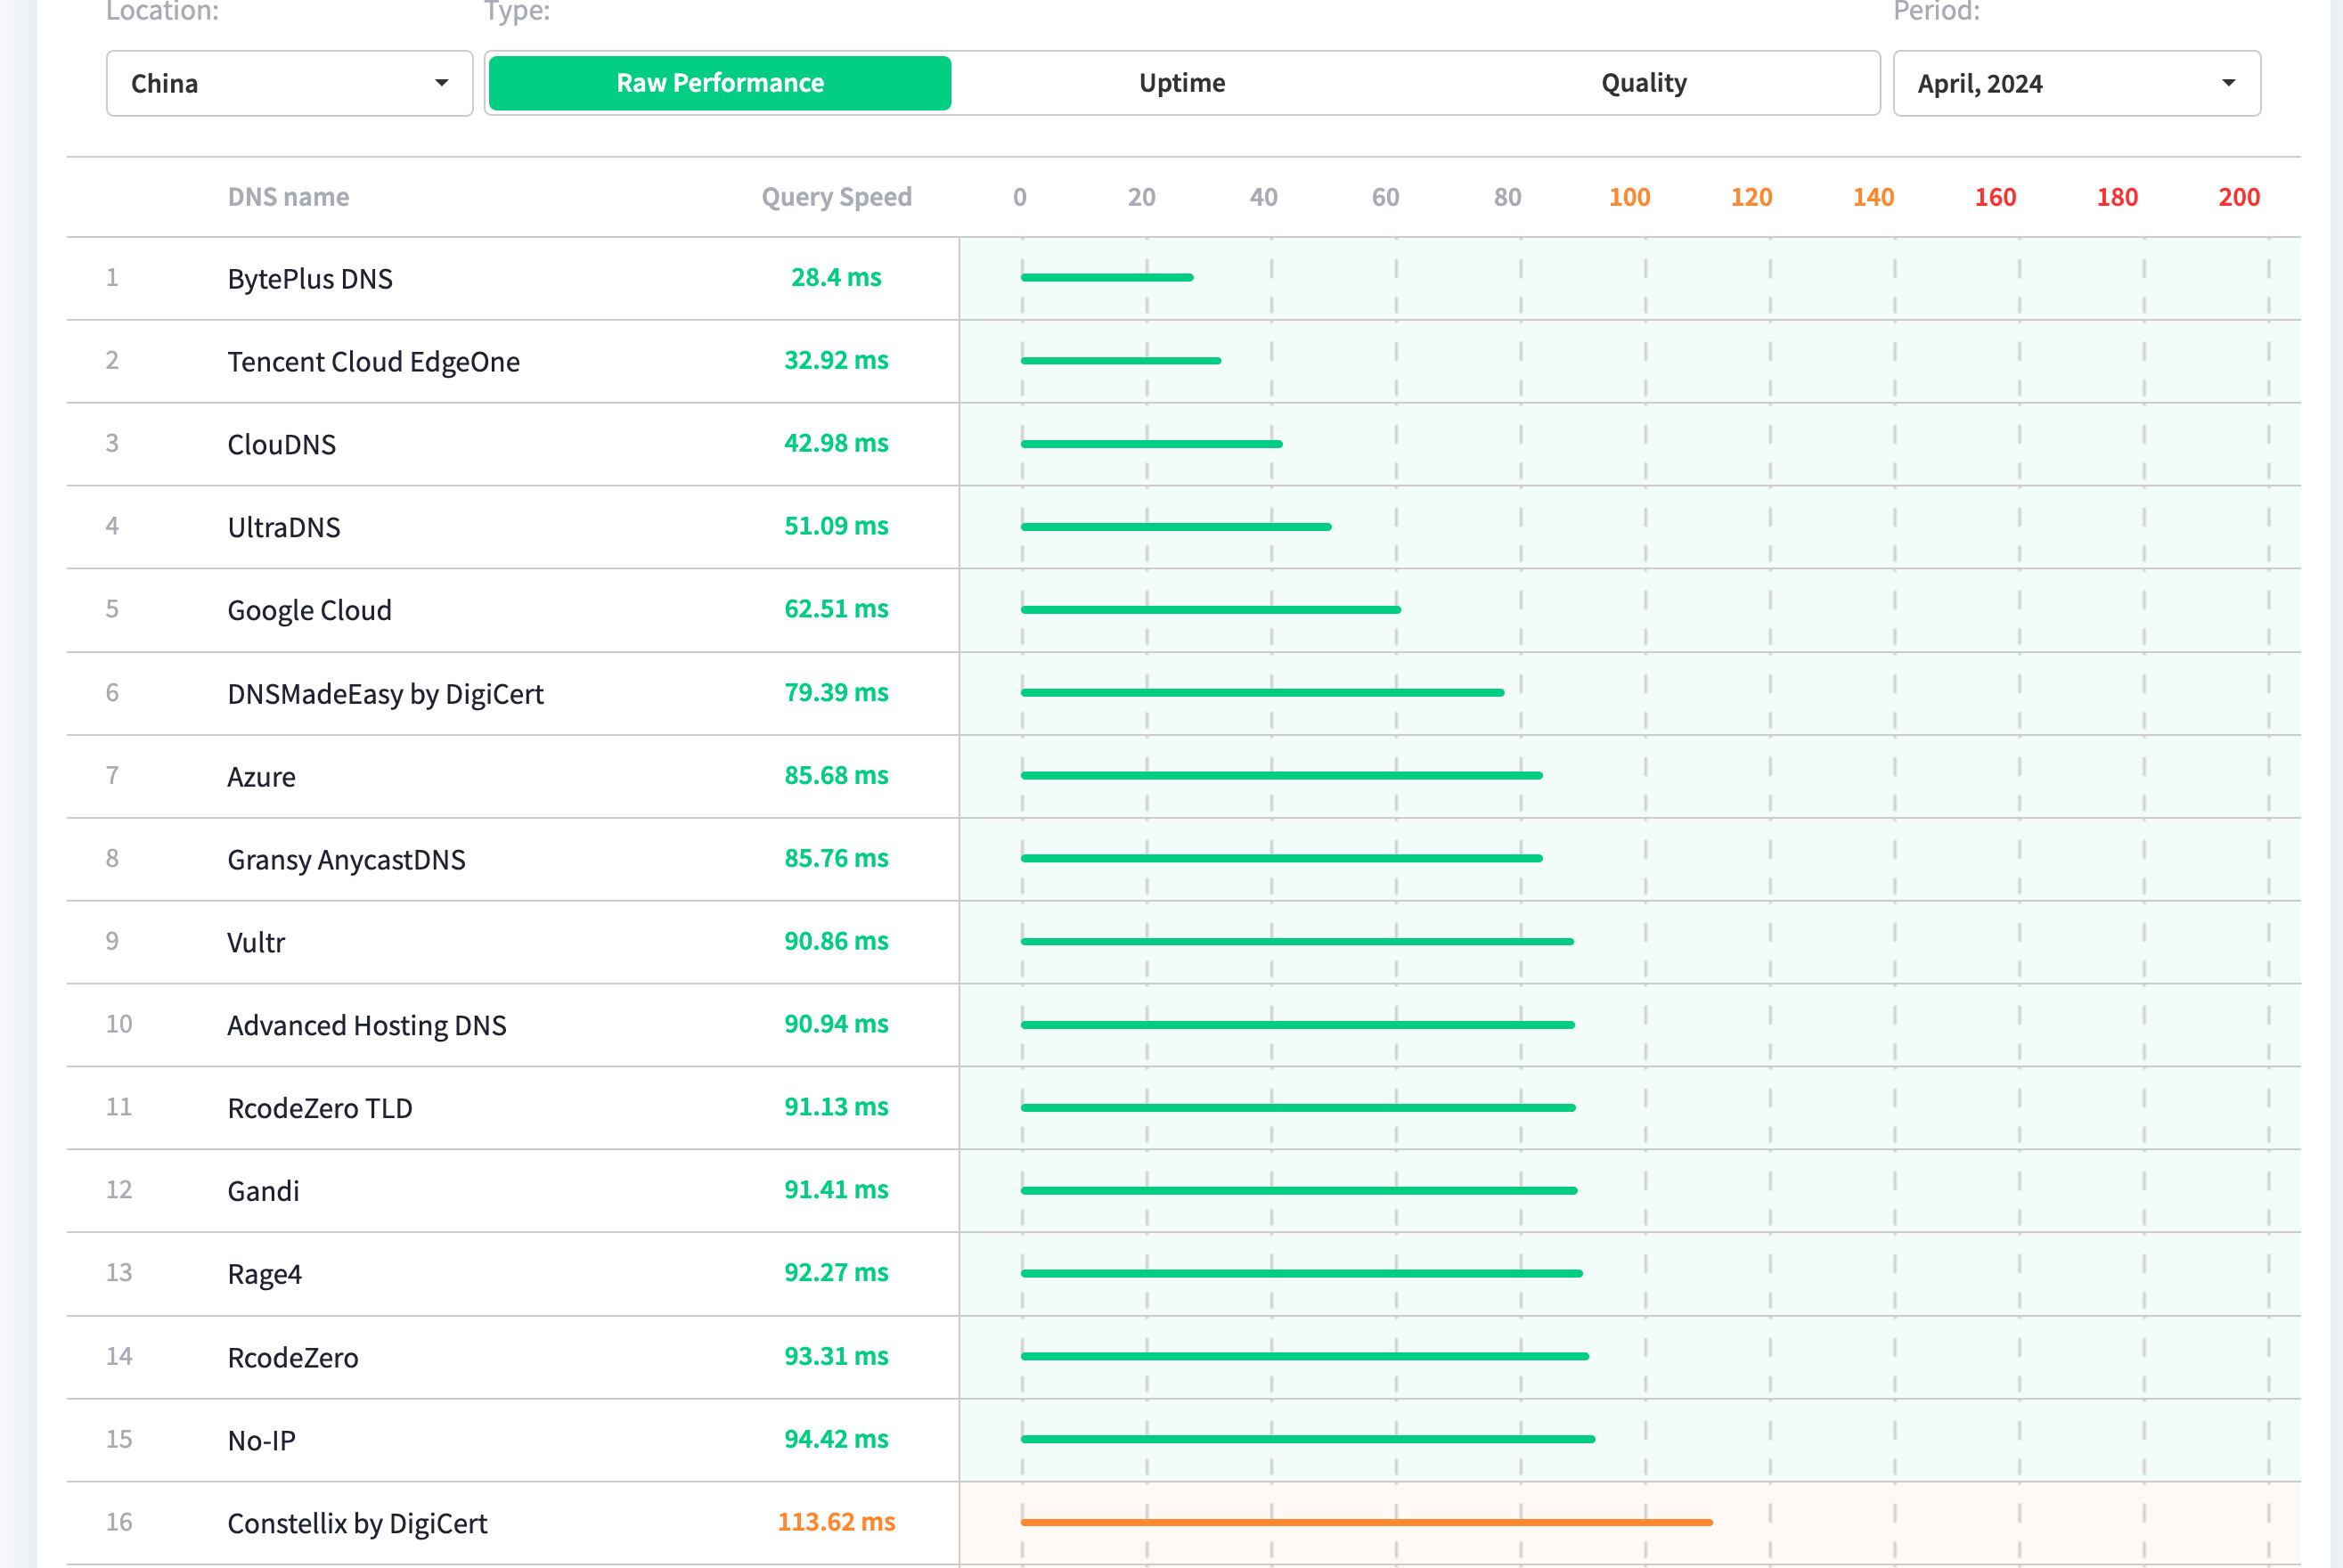Viewport: 2343px width, 1568px height.
Task: Click the Location dropdown arrow icon
Action: tap(441, 83)
